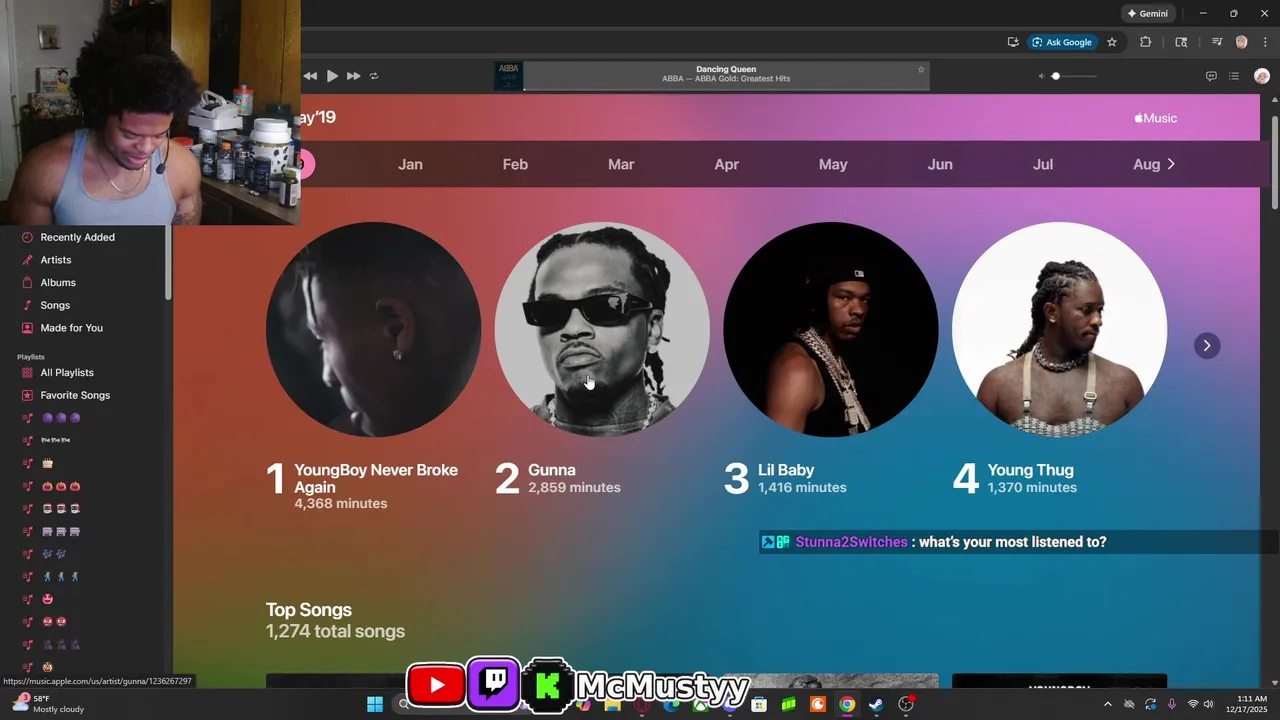1280x720 pixels.
Task: Toggle repeat mode in the player
Action: pos(374,76)
